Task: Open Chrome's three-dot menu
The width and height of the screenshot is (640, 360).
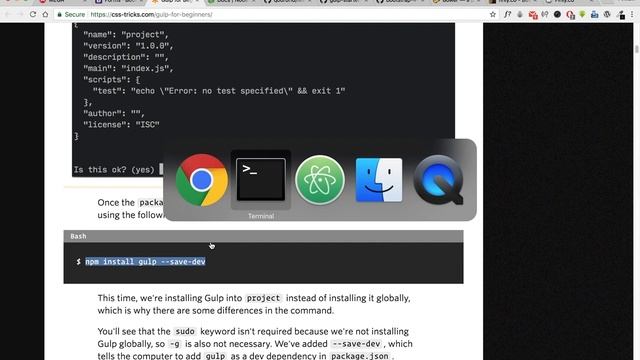Action: pos(632,14)
